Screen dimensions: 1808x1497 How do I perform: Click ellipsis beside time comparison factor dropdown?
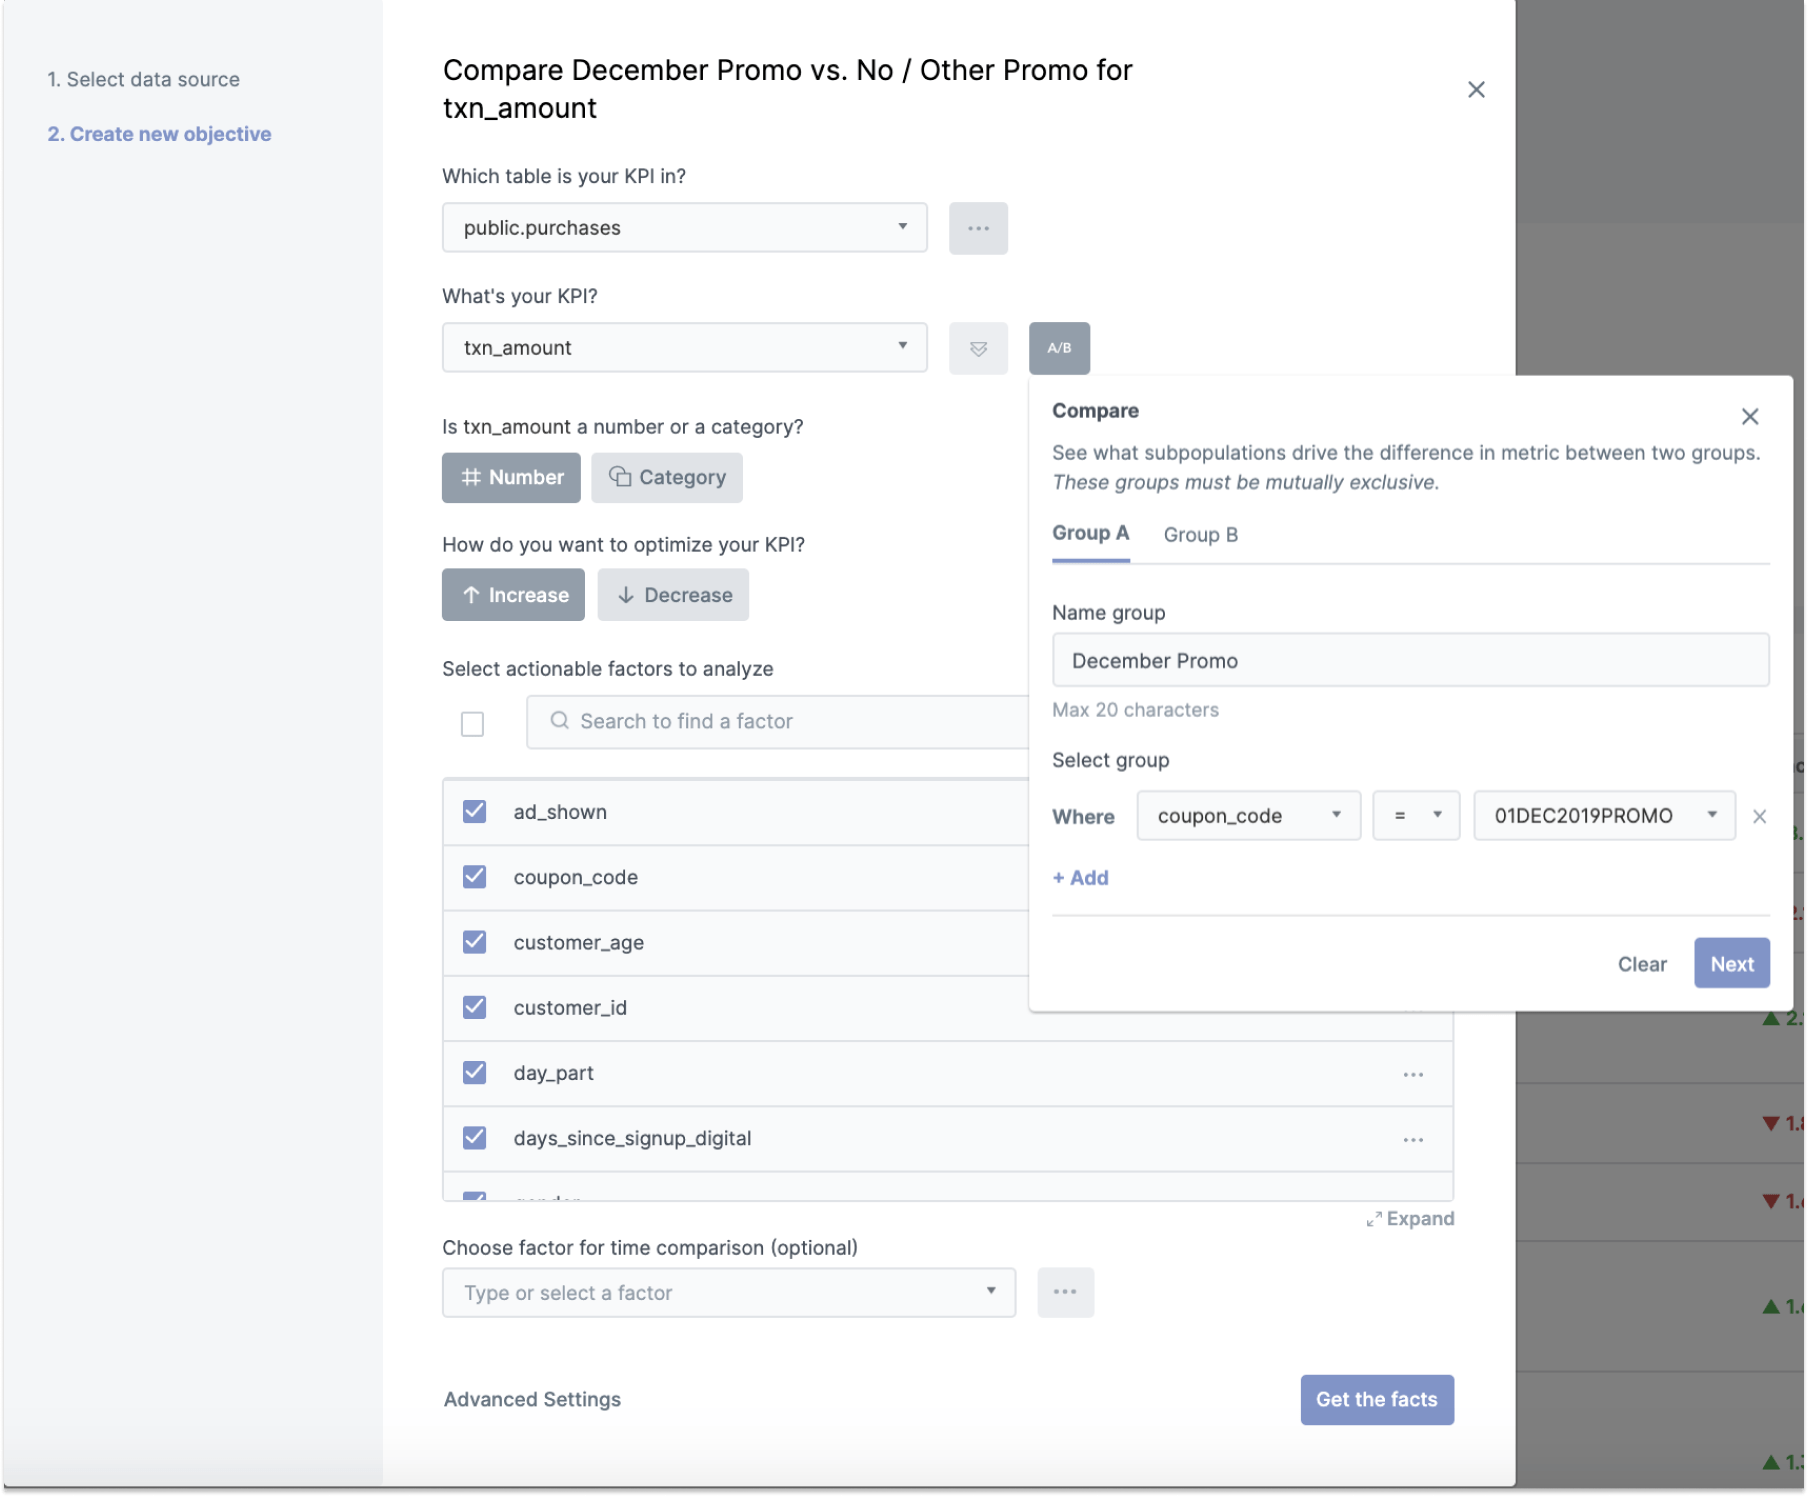click(1065, 1292)
